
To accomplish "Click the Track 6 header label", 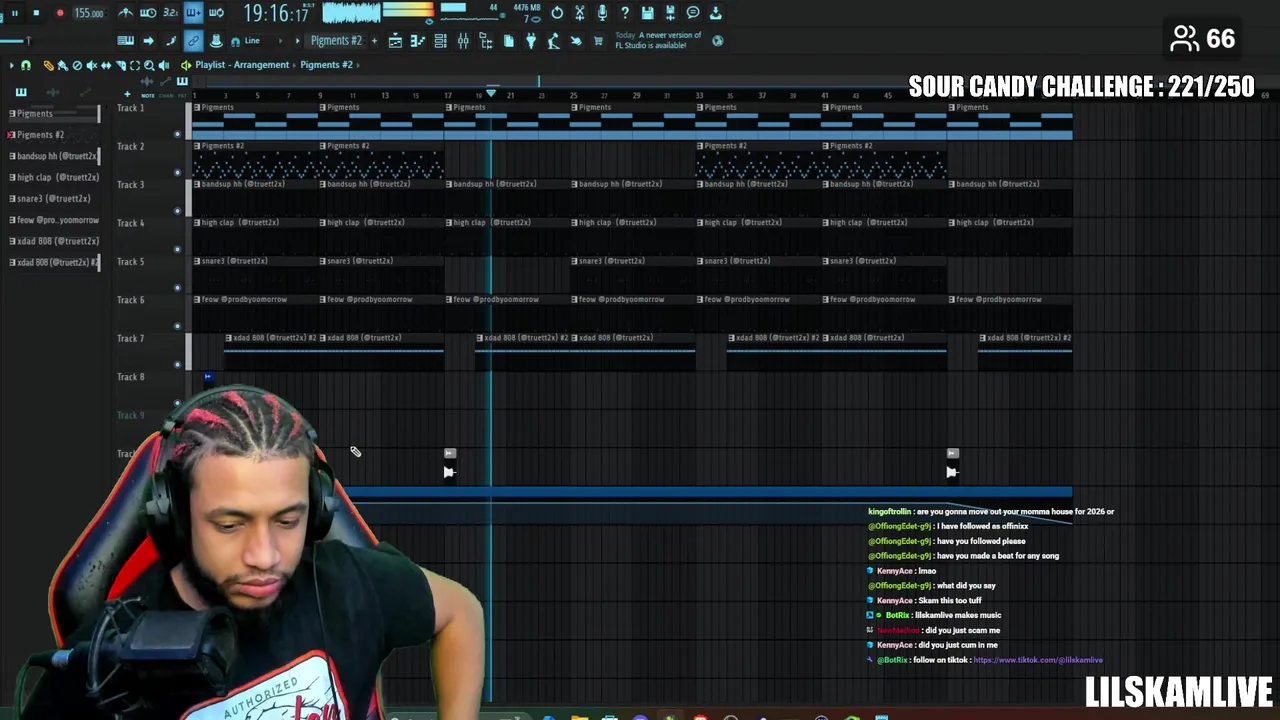I will (131, 300).
